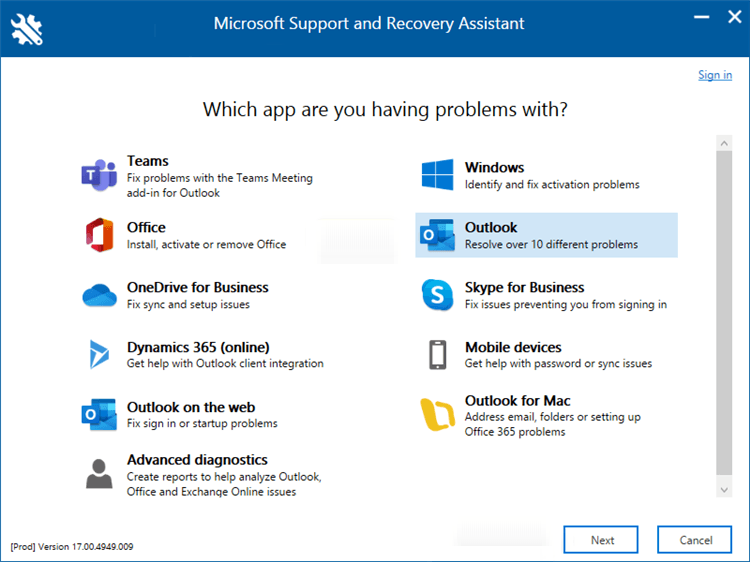
Task: Choose the Mobile devices title
Action: tap(513, 347)
